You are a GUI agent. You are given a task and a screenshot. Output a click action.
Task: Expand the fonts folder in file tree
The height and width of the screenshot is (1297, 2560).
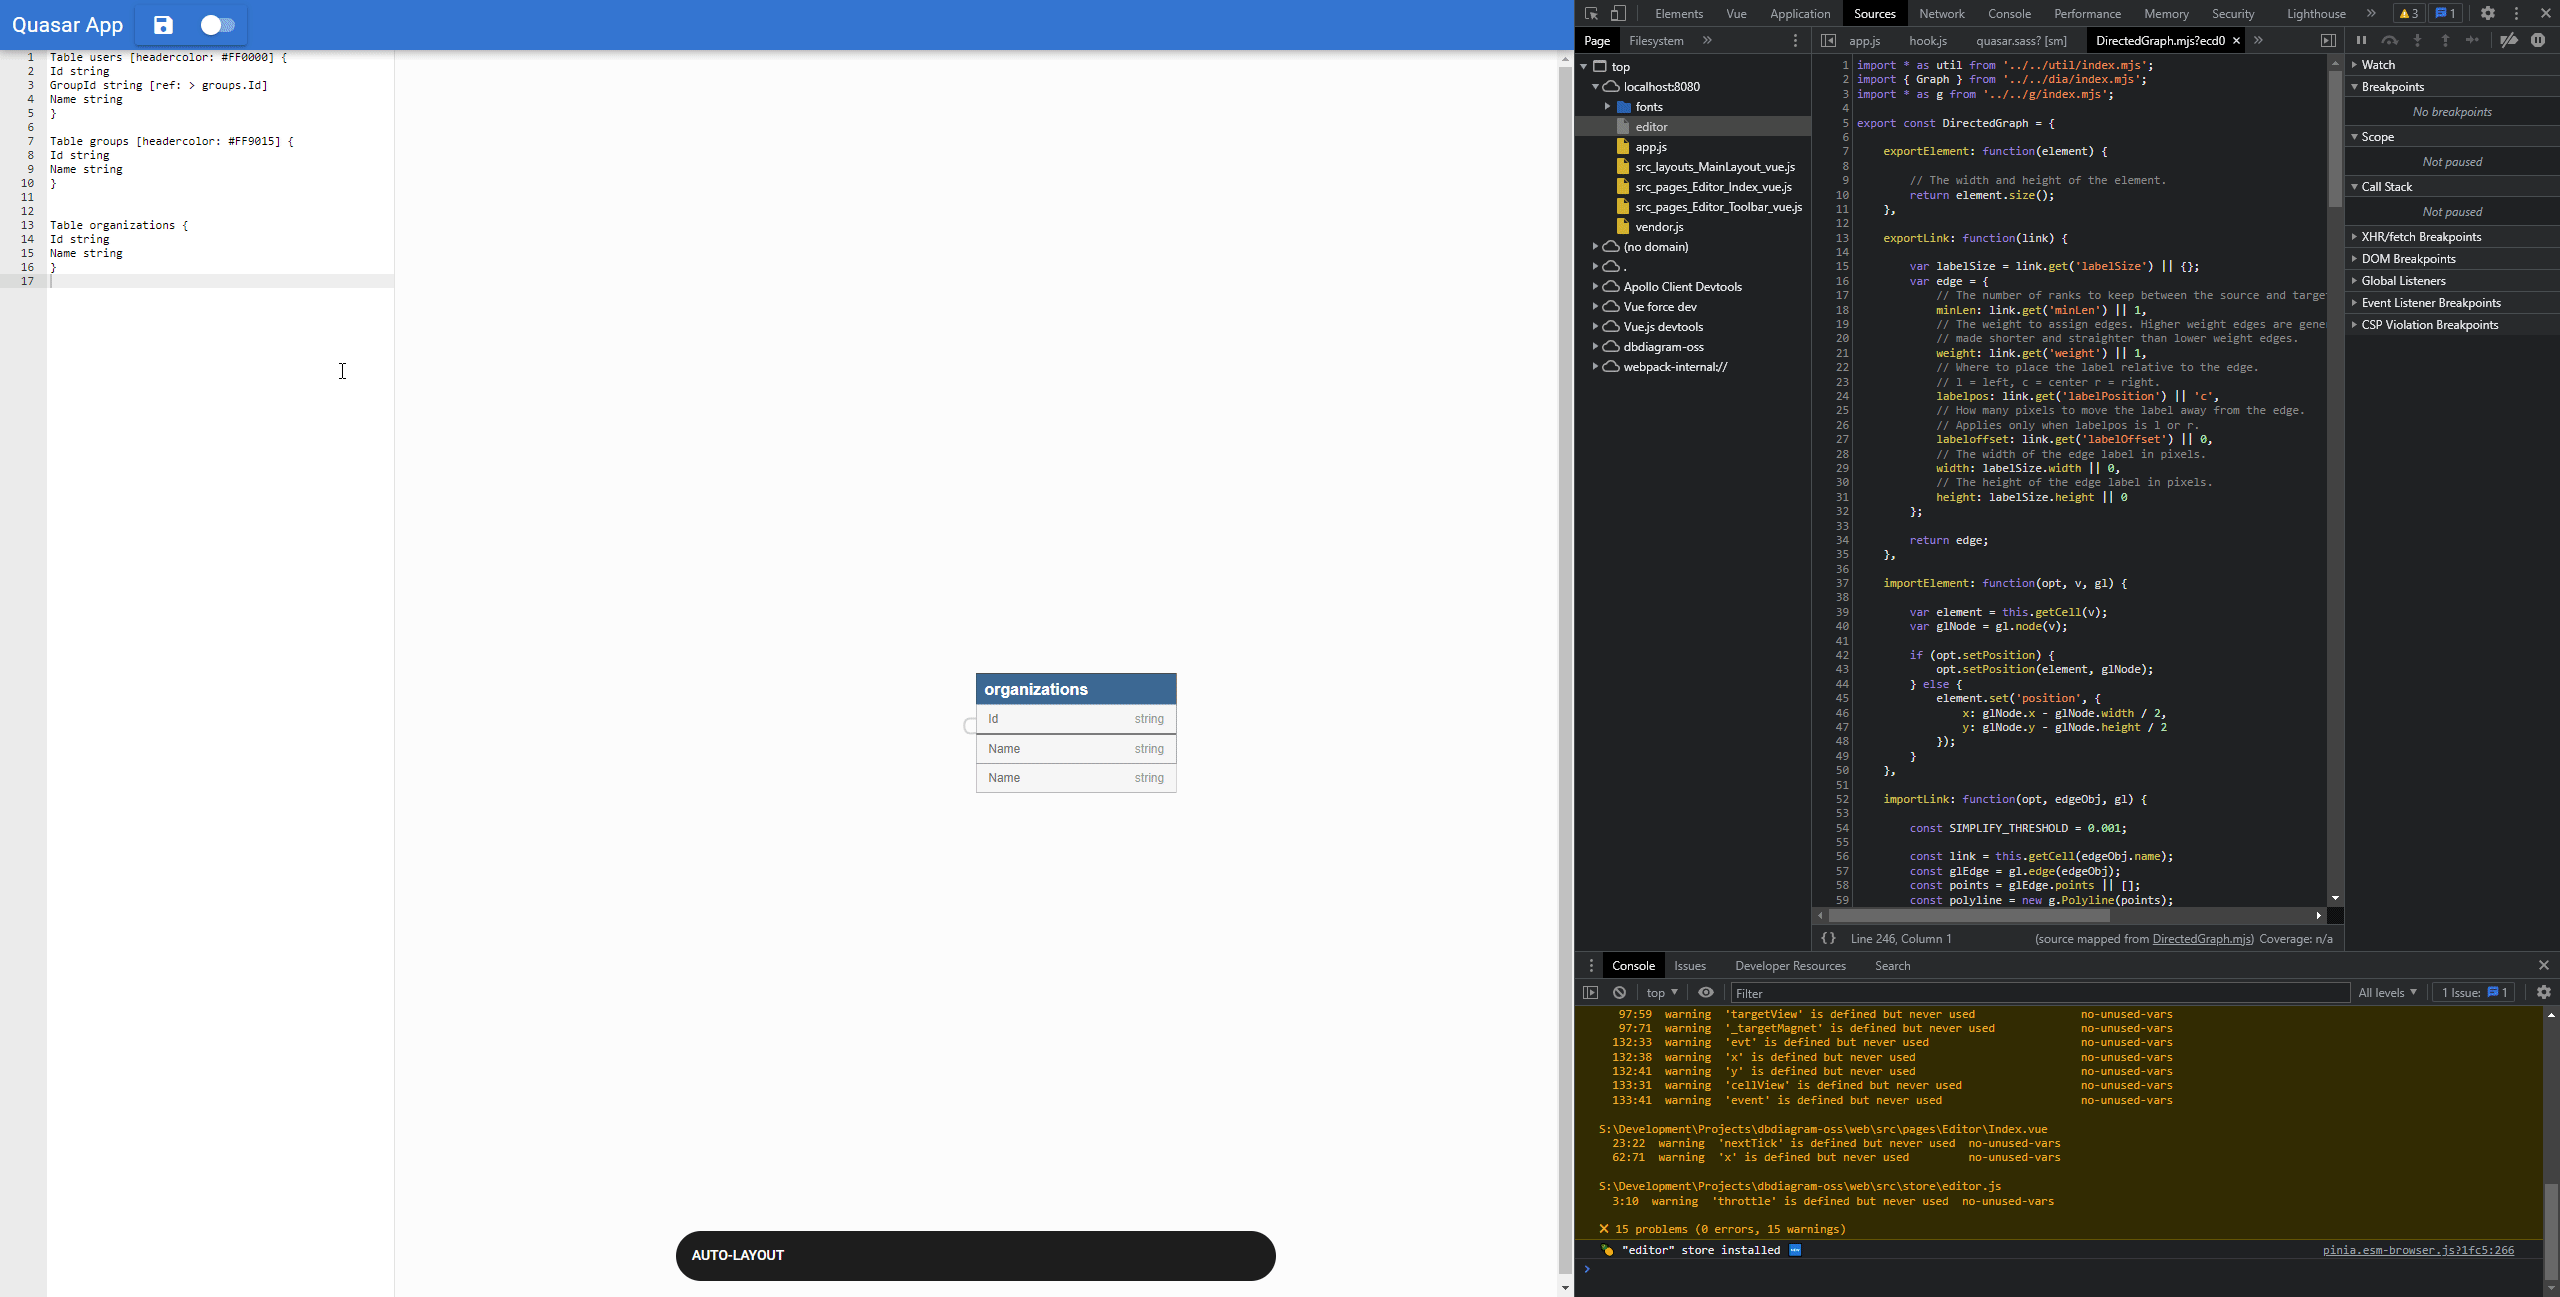1607,107
